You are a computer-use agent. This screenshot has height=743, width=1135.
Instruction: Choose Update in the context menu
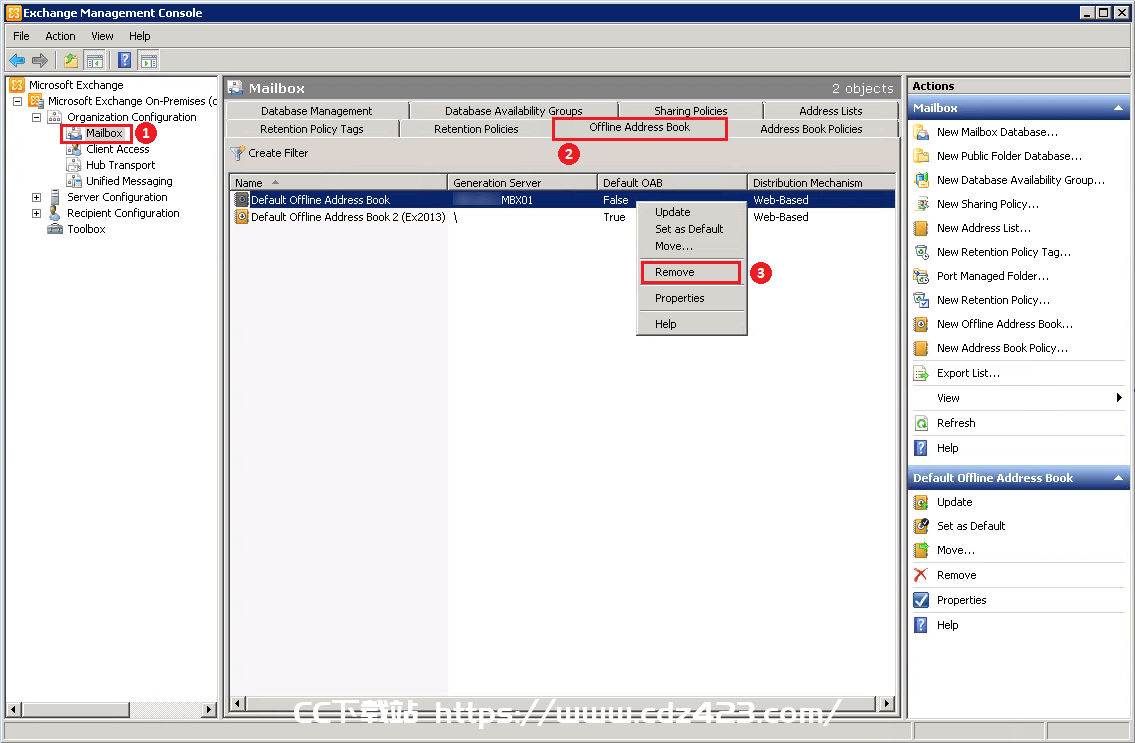691,212
